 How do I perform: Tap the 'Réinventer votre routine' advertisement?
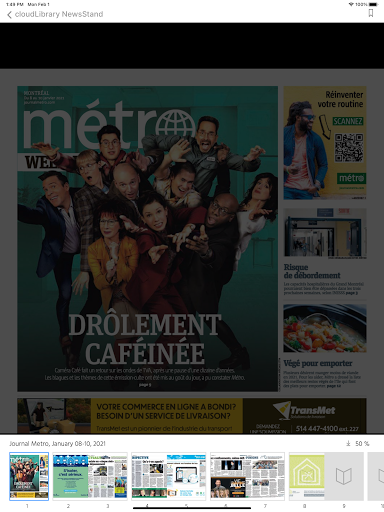[325, 143]
